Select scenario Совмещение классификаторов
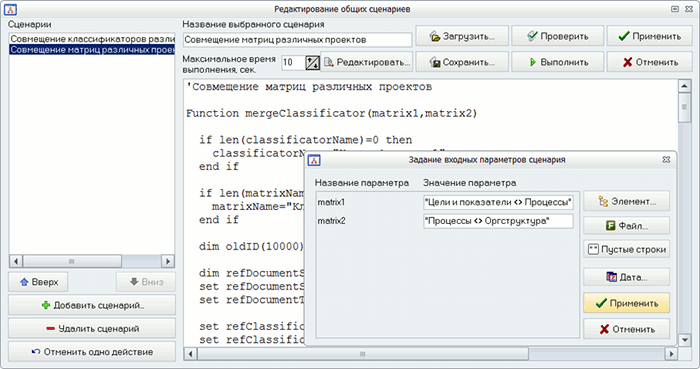 click(x=92, y=39)
